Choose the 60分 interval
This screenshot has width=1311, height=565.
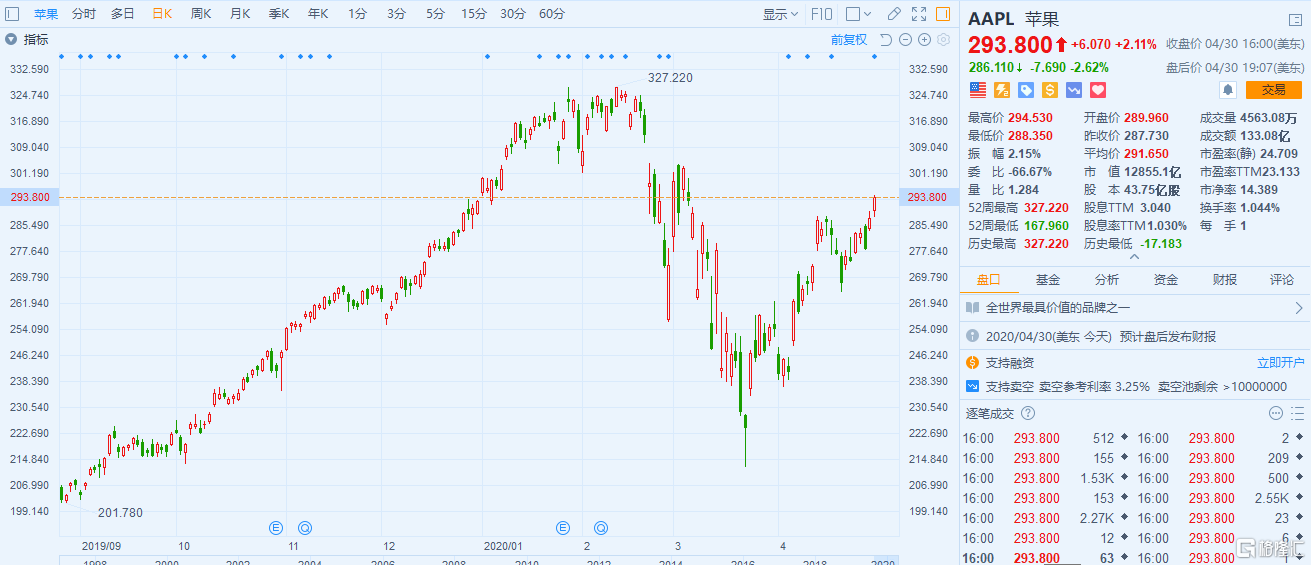pyautogui.click(x=552, y=14)
